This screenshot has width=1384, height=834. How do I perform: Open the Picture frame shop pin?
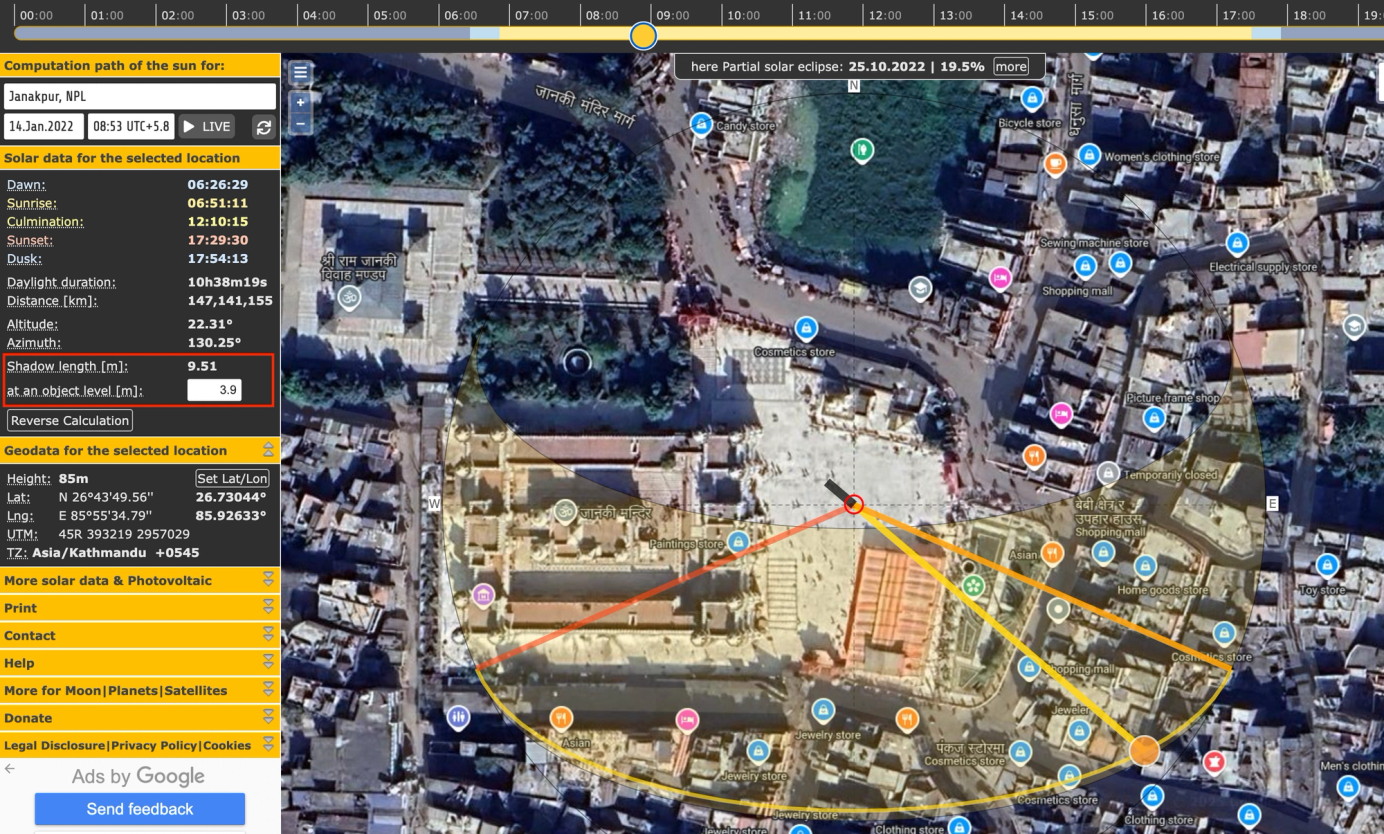tap(1153, 418)
